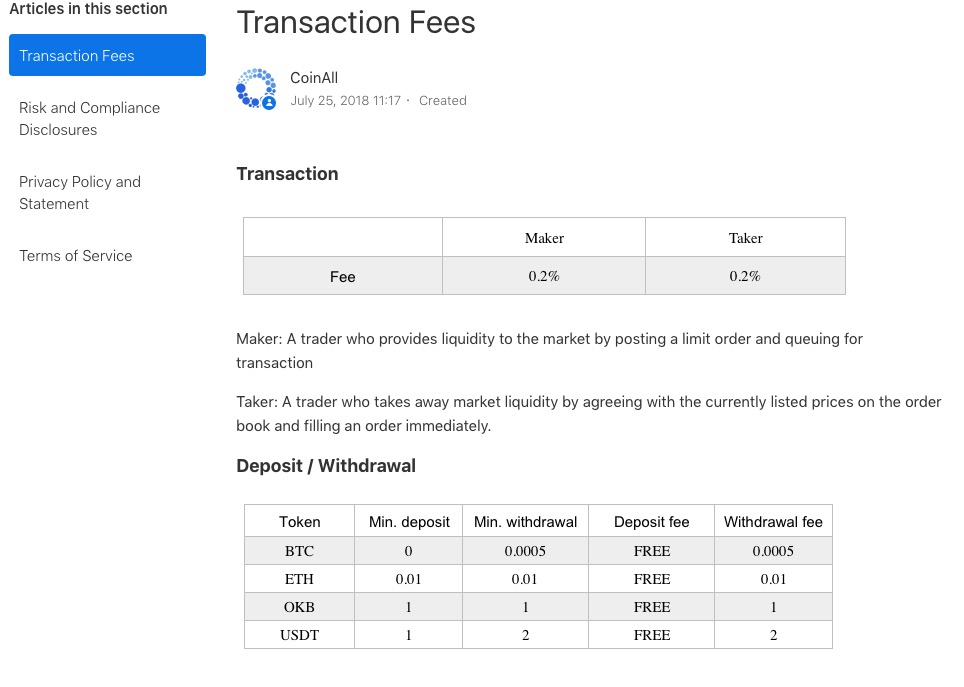Viewport: 964px width, 687px height.
Task: Select the ETH token row cell
Action: 299,579
